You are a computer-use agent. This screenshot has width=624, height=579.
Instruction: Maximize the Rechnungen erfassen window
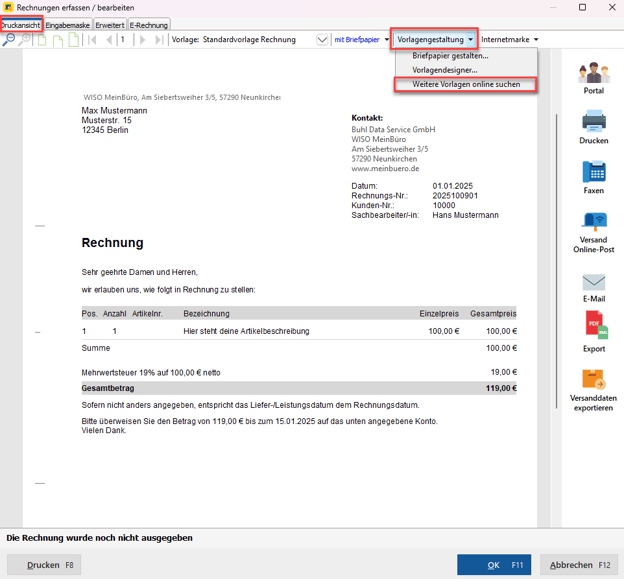click(x=582, y=7)
